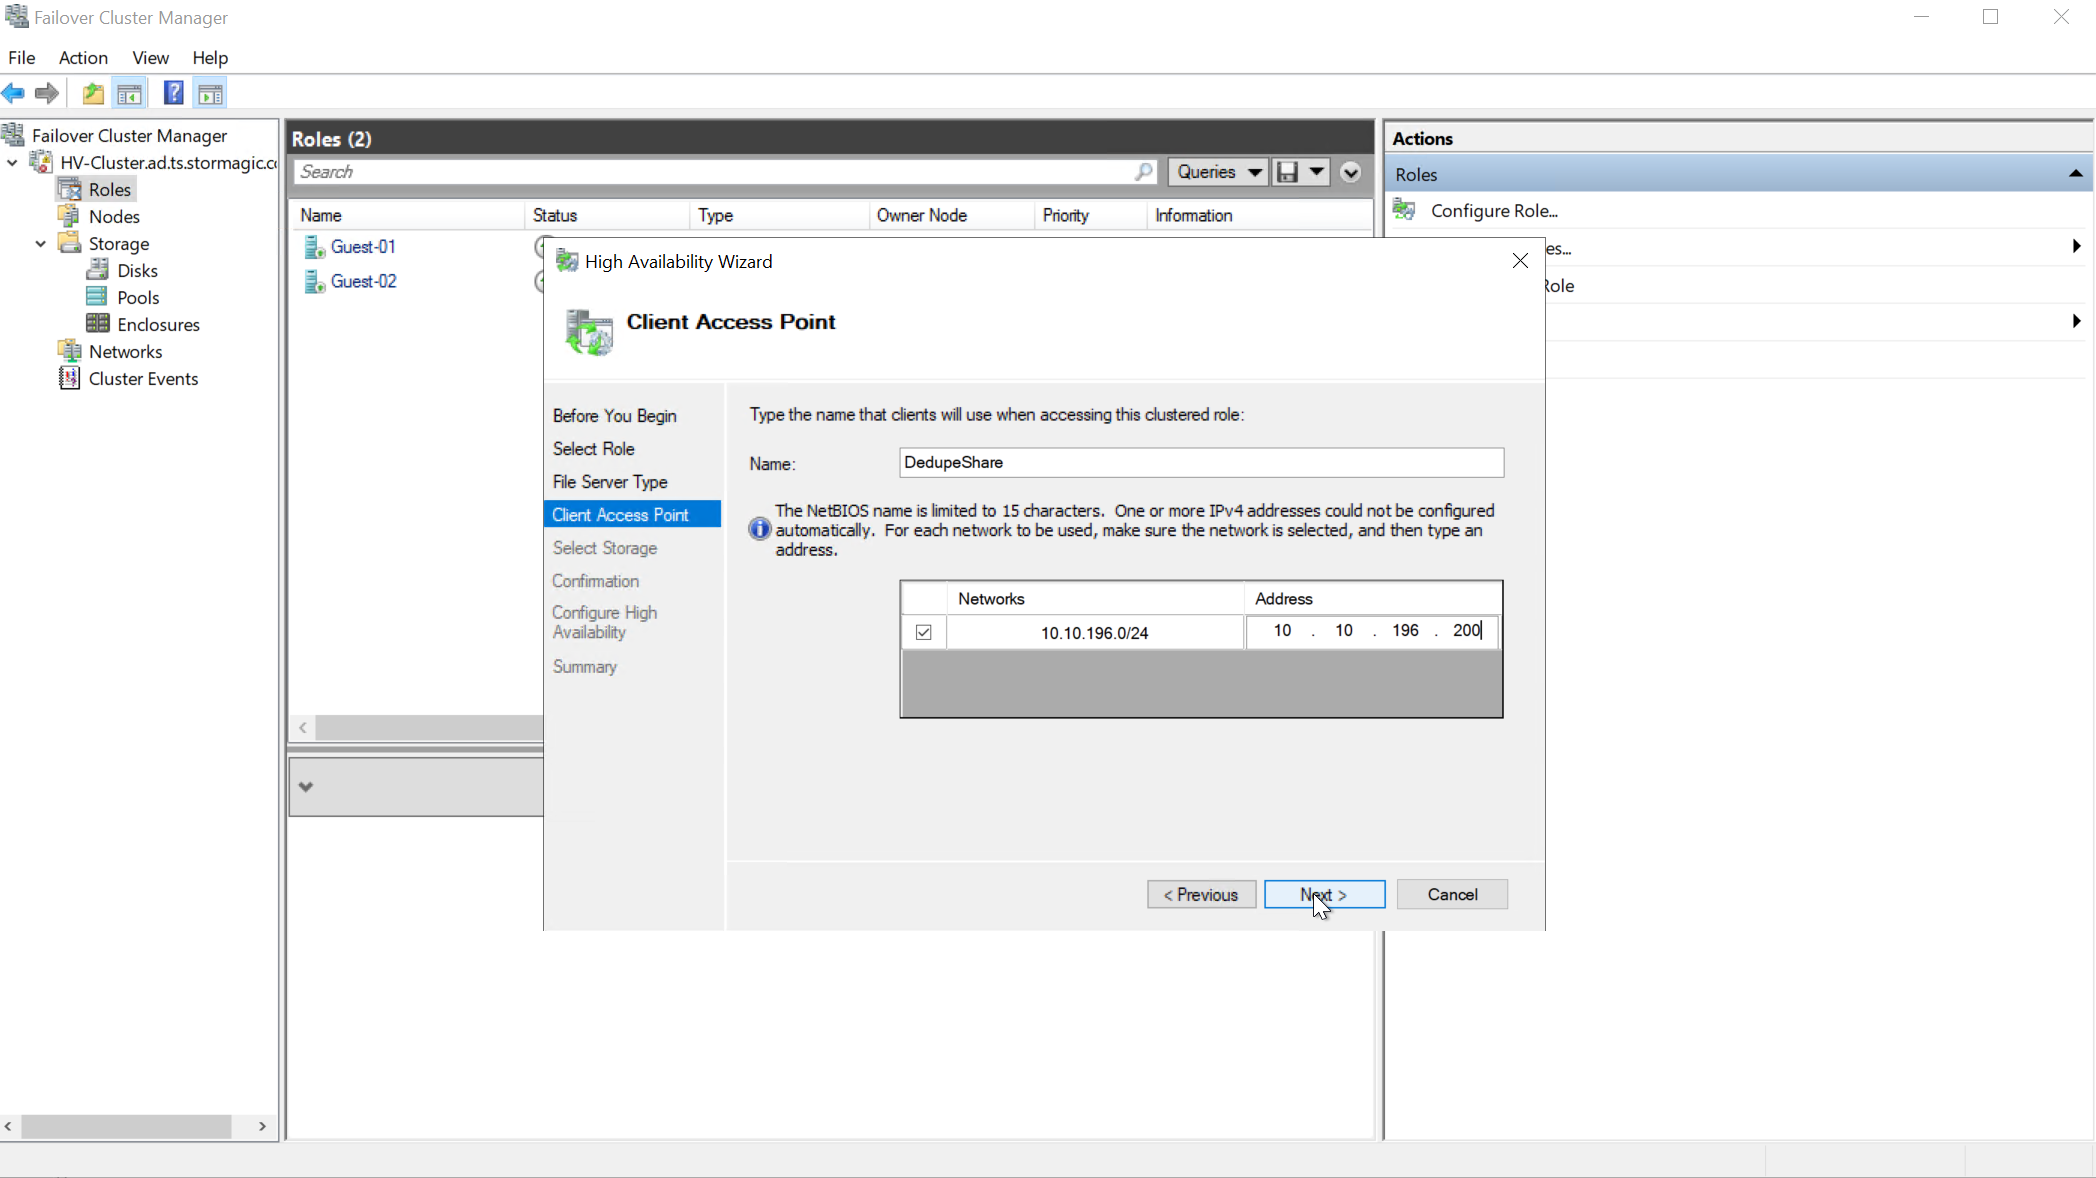Screen dimensions: 2096x1178
Task: Open the Storage tree item
Action: 118,243
